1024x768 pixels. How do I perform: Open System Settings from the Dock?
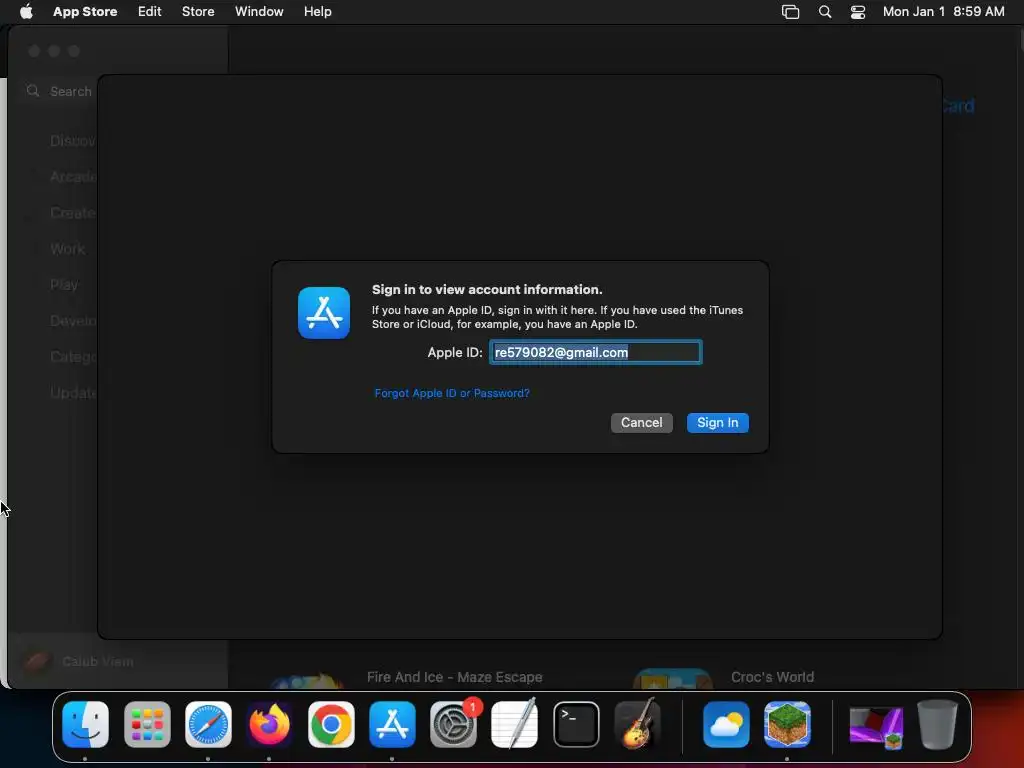453,724
